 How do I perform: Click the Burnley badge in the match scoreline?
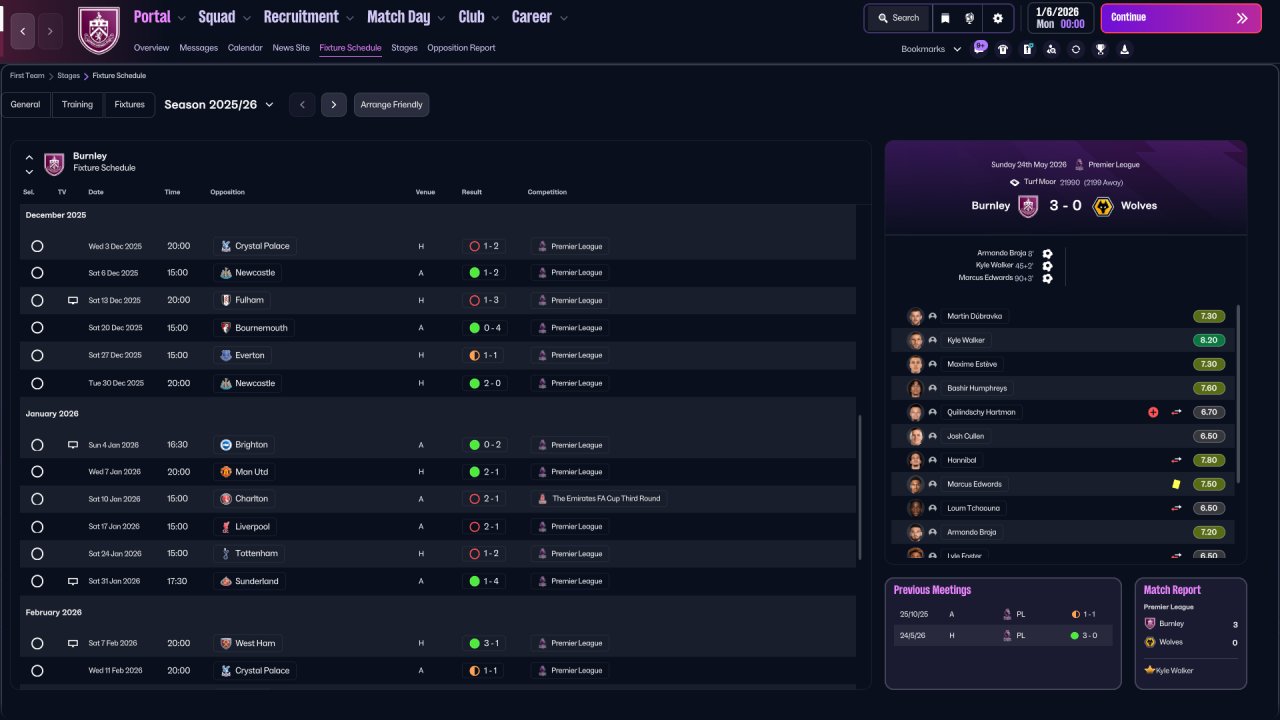(x=1028, y=206)
